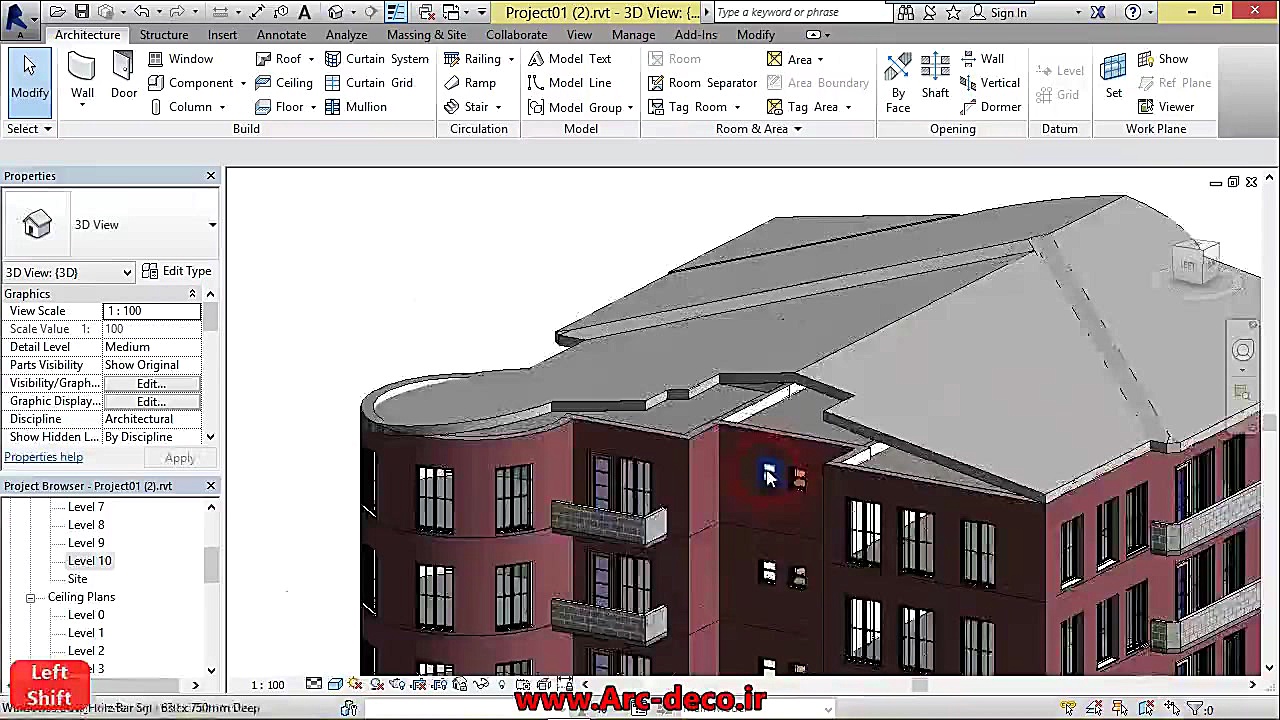1280x720 pixels.
Task: Open the Massing & Site tab
Action: pyautogui.click(x=426, y=35)
